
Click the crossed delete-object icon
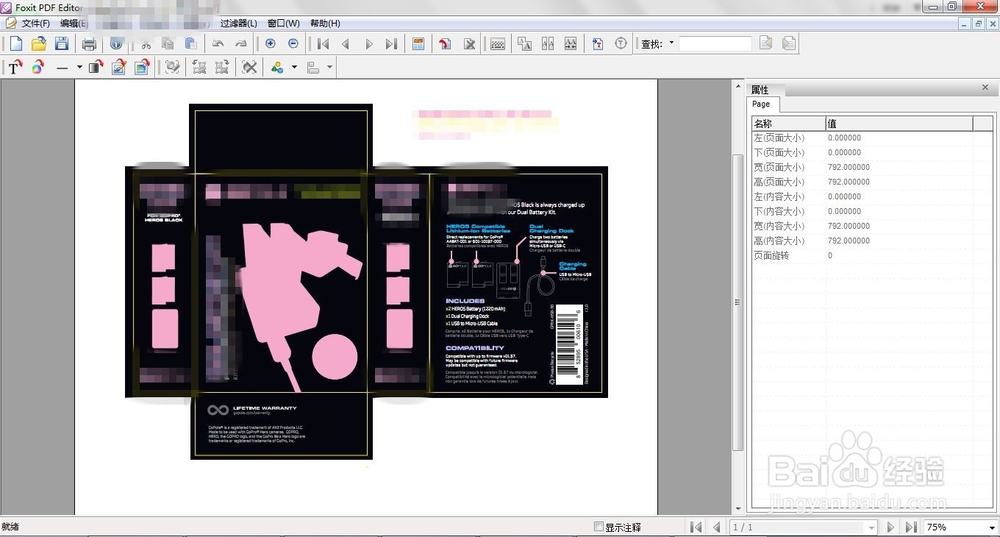249,67
